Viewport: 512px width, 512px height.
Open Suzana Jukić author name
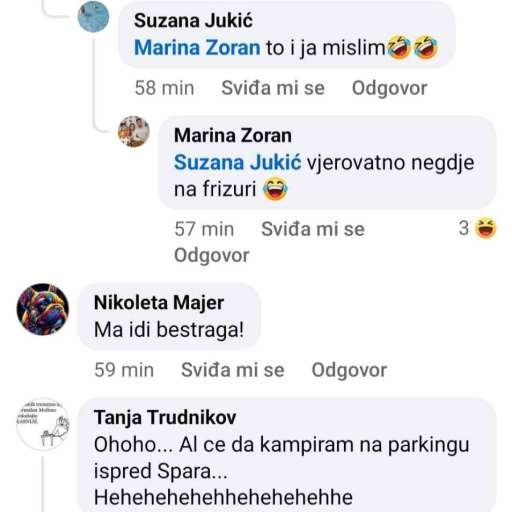193,21
